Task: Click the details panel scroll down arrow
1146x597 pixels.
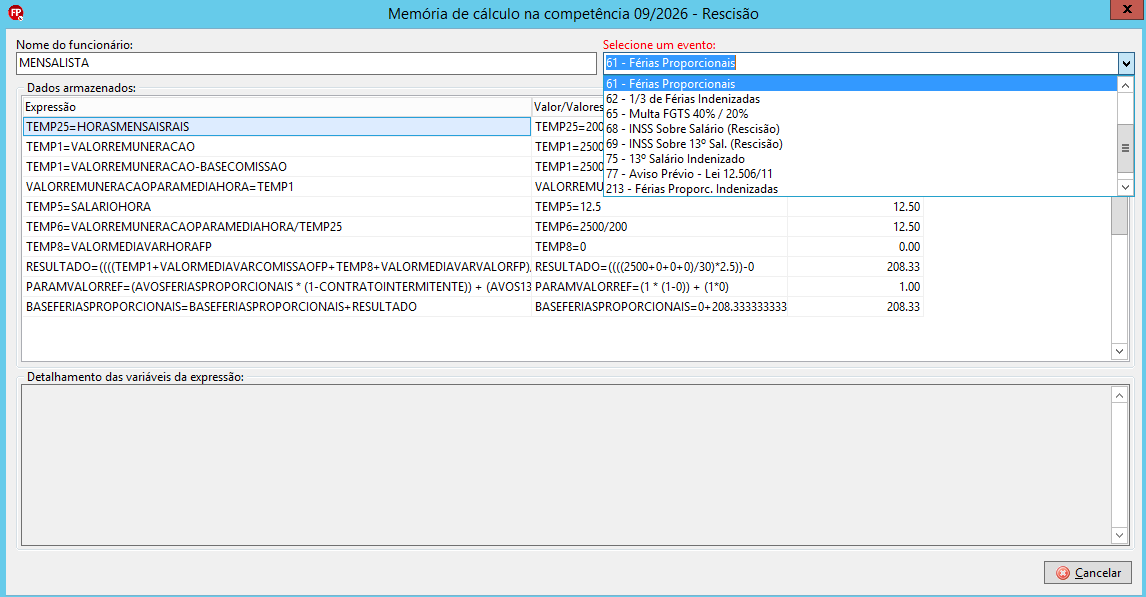Action: pyautogui.click(x=1119, y=536)
